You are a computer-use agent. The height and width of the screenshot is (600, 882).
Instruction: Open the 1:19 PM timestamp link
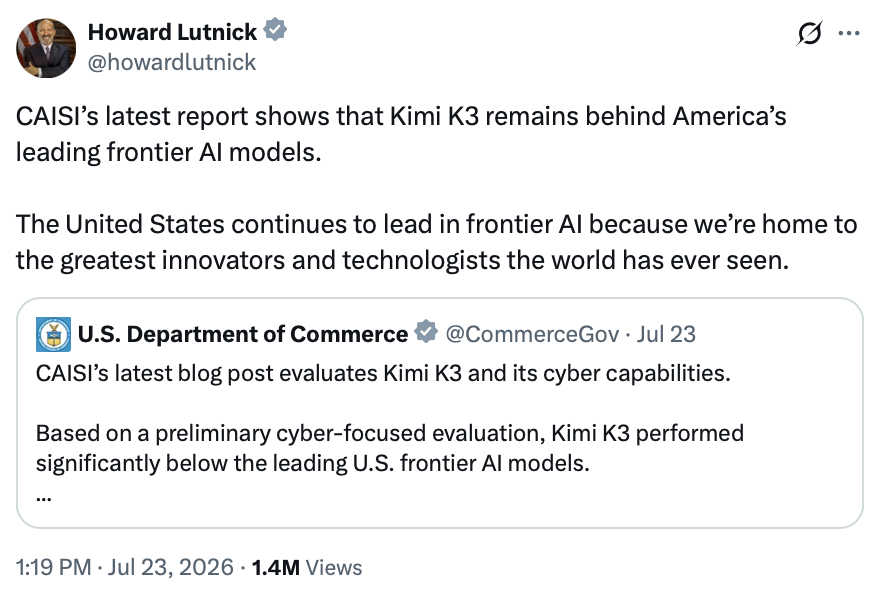pos(53,567)
